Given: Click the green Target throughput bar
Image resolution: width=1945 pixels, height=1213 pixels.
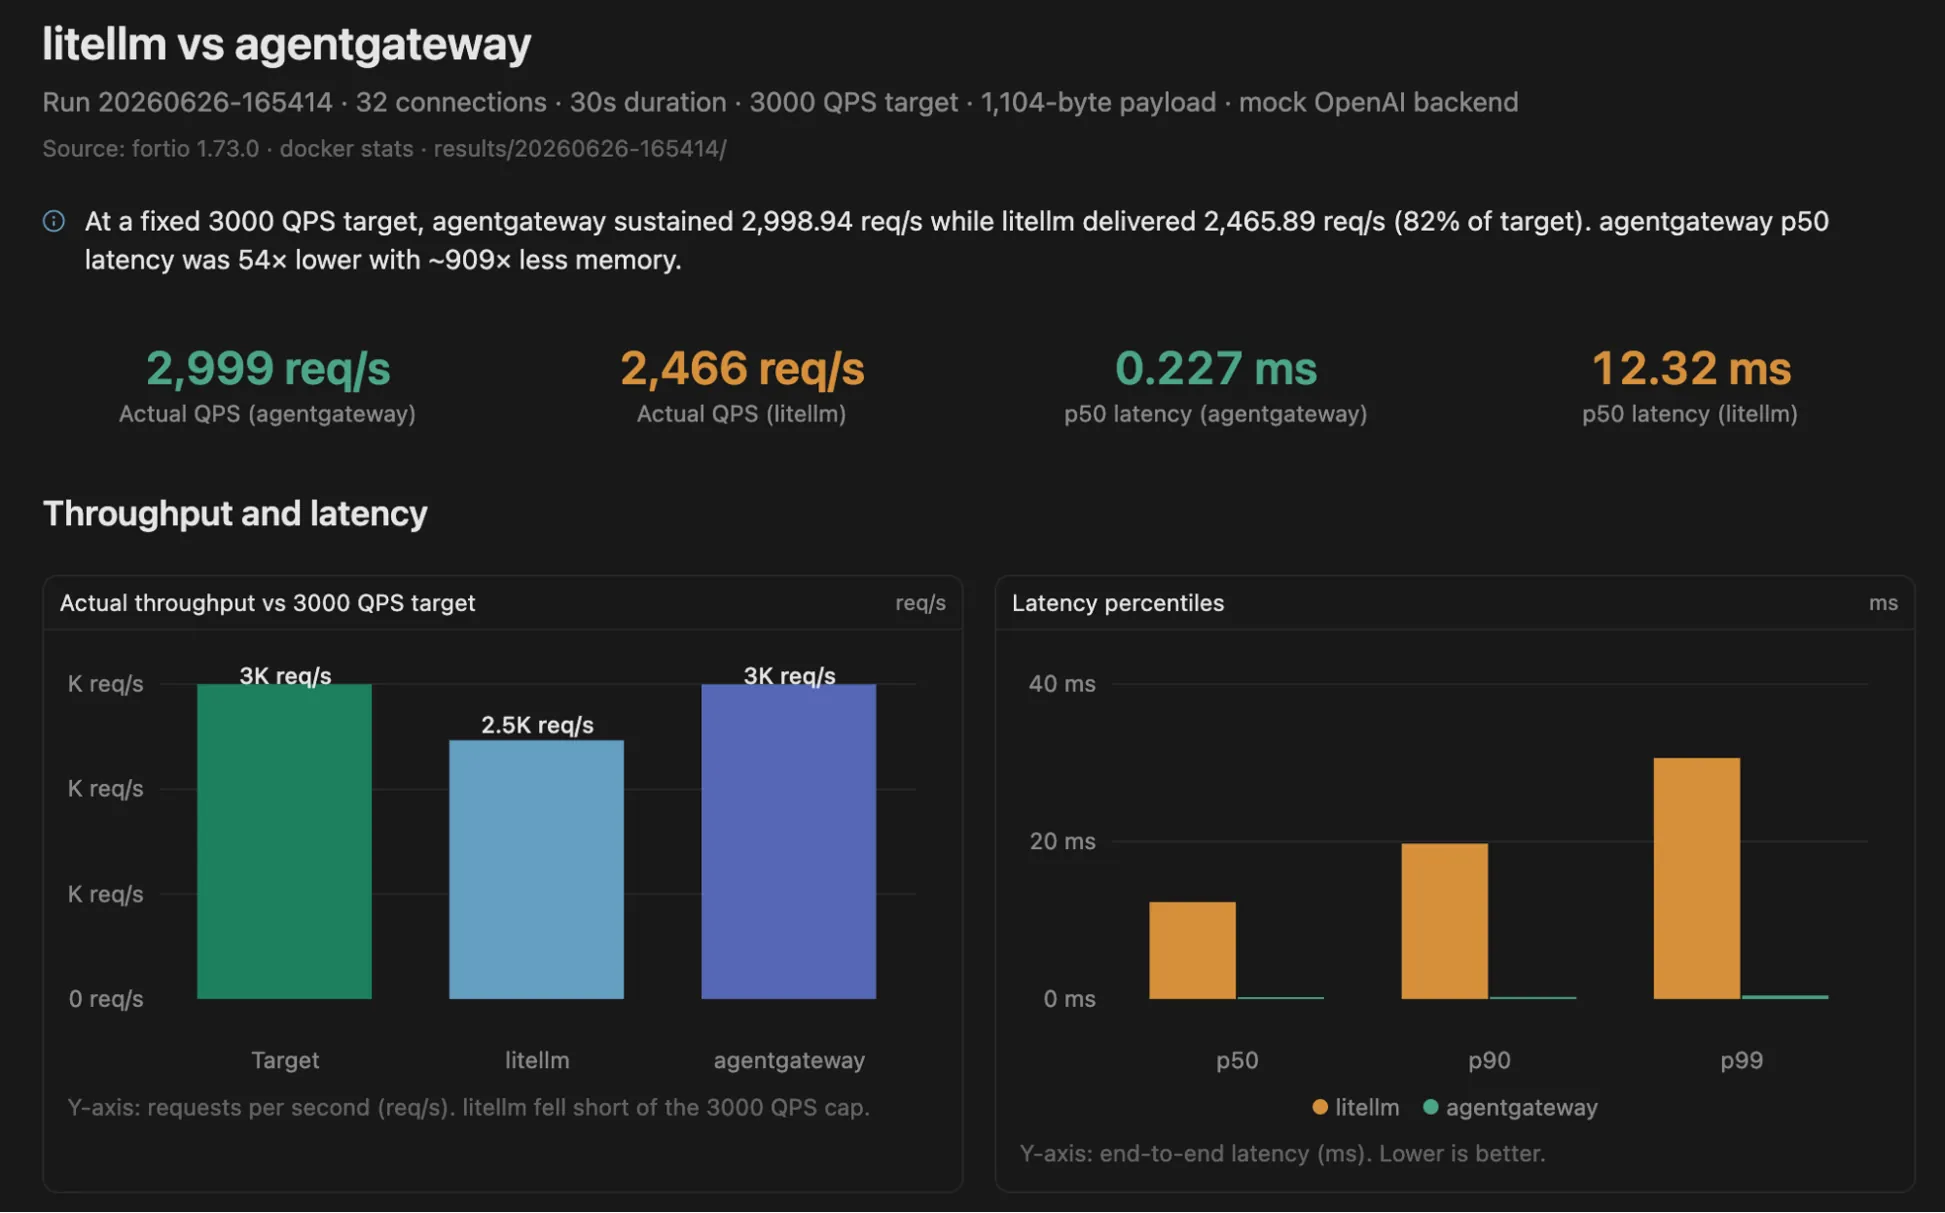Looking at the screenshot, I should 284,841.
